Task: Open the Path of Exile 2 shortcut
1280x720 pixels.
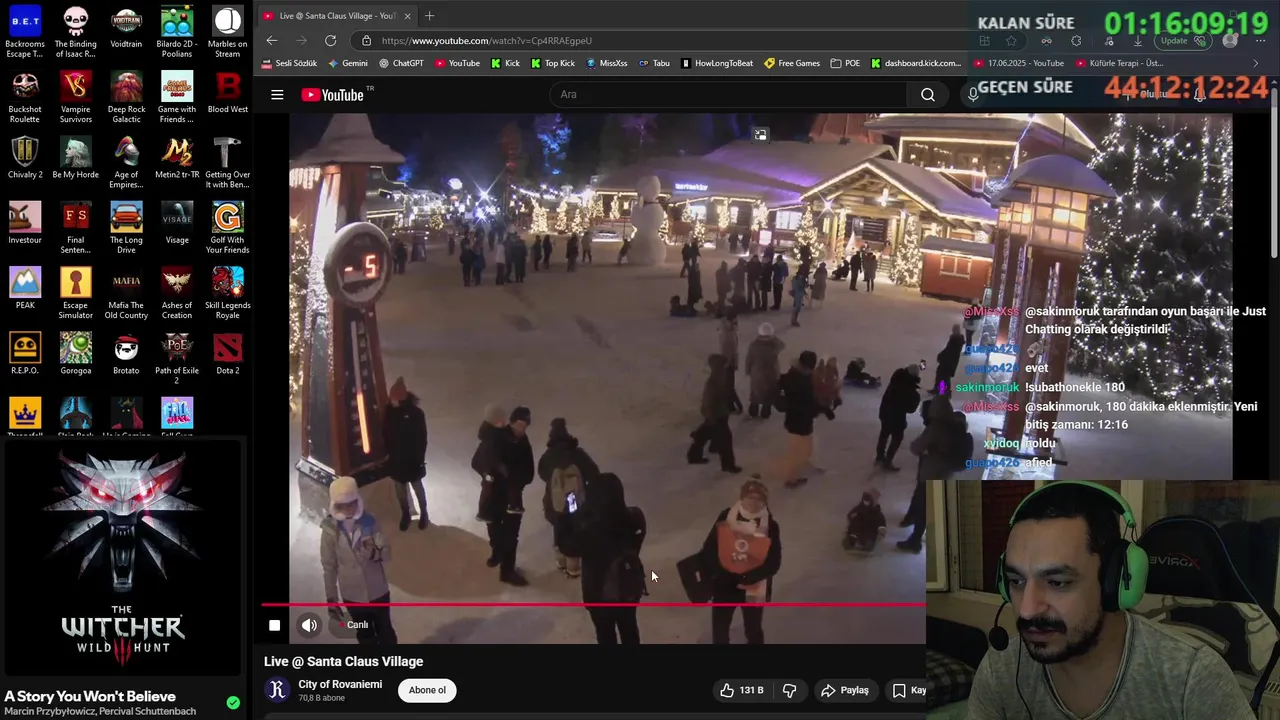Action: tap(177, 358)
